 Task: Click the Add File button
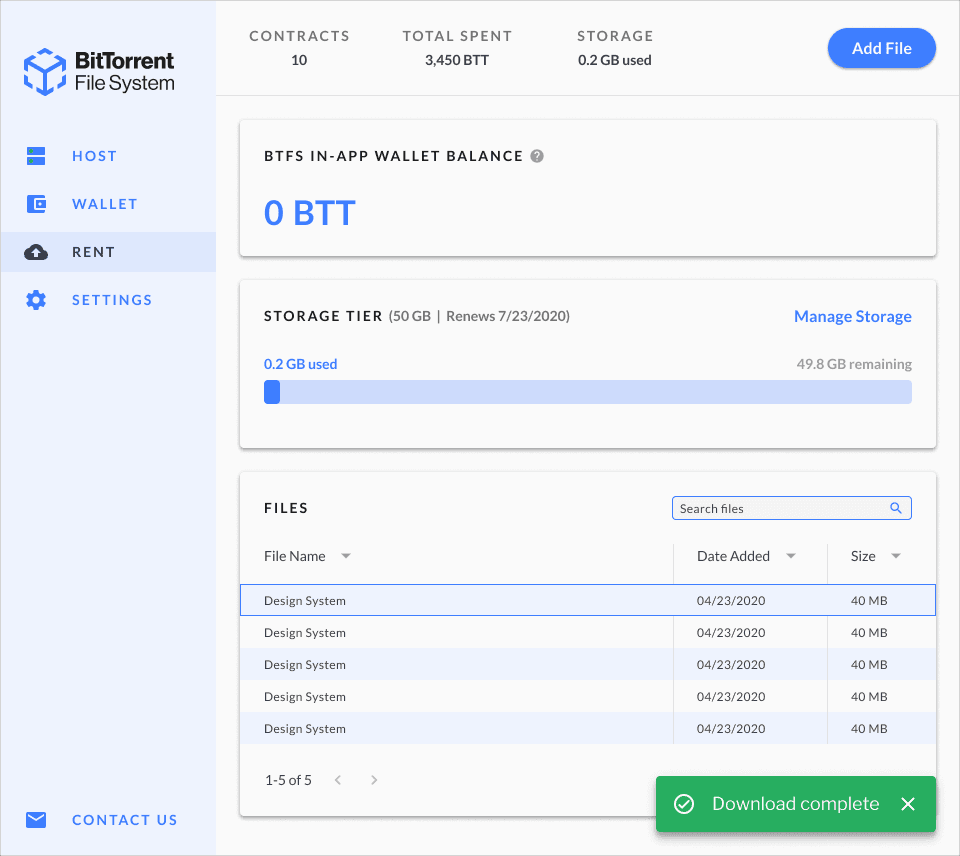pos(882,48)
